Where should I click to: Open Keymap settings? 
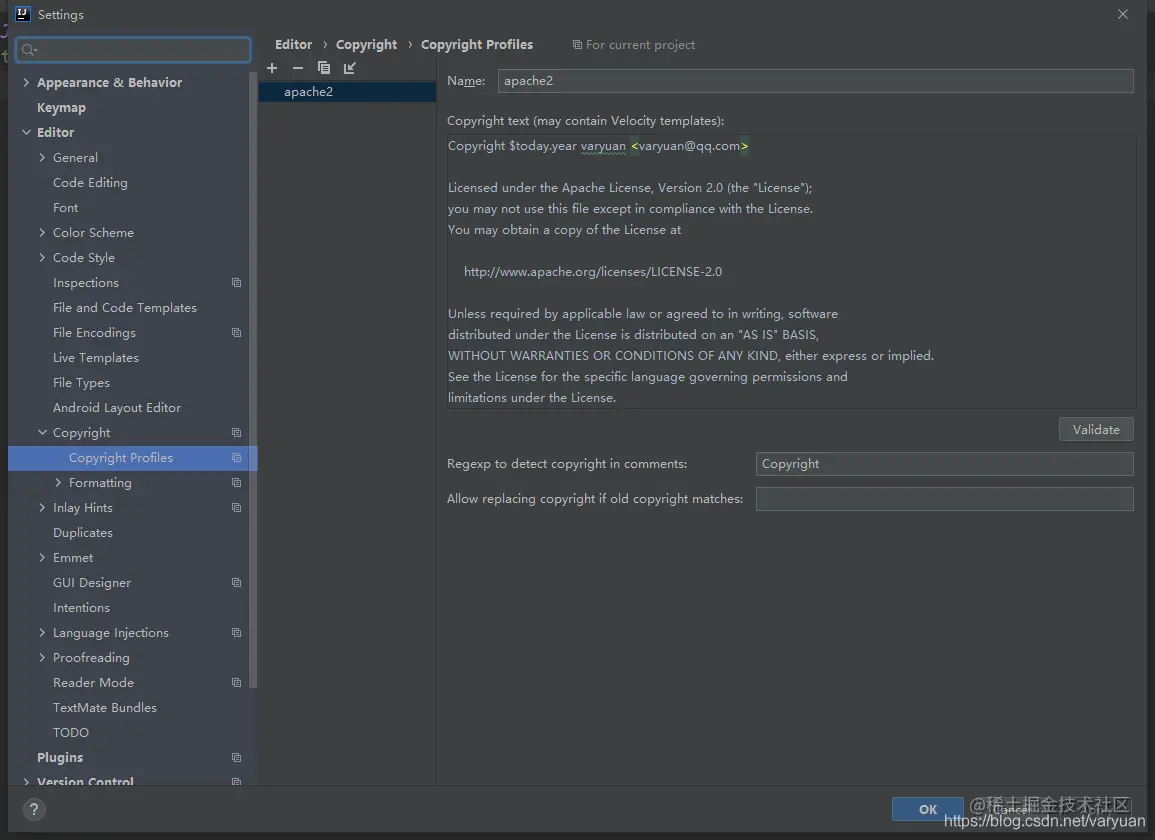[x=61, y=108]
